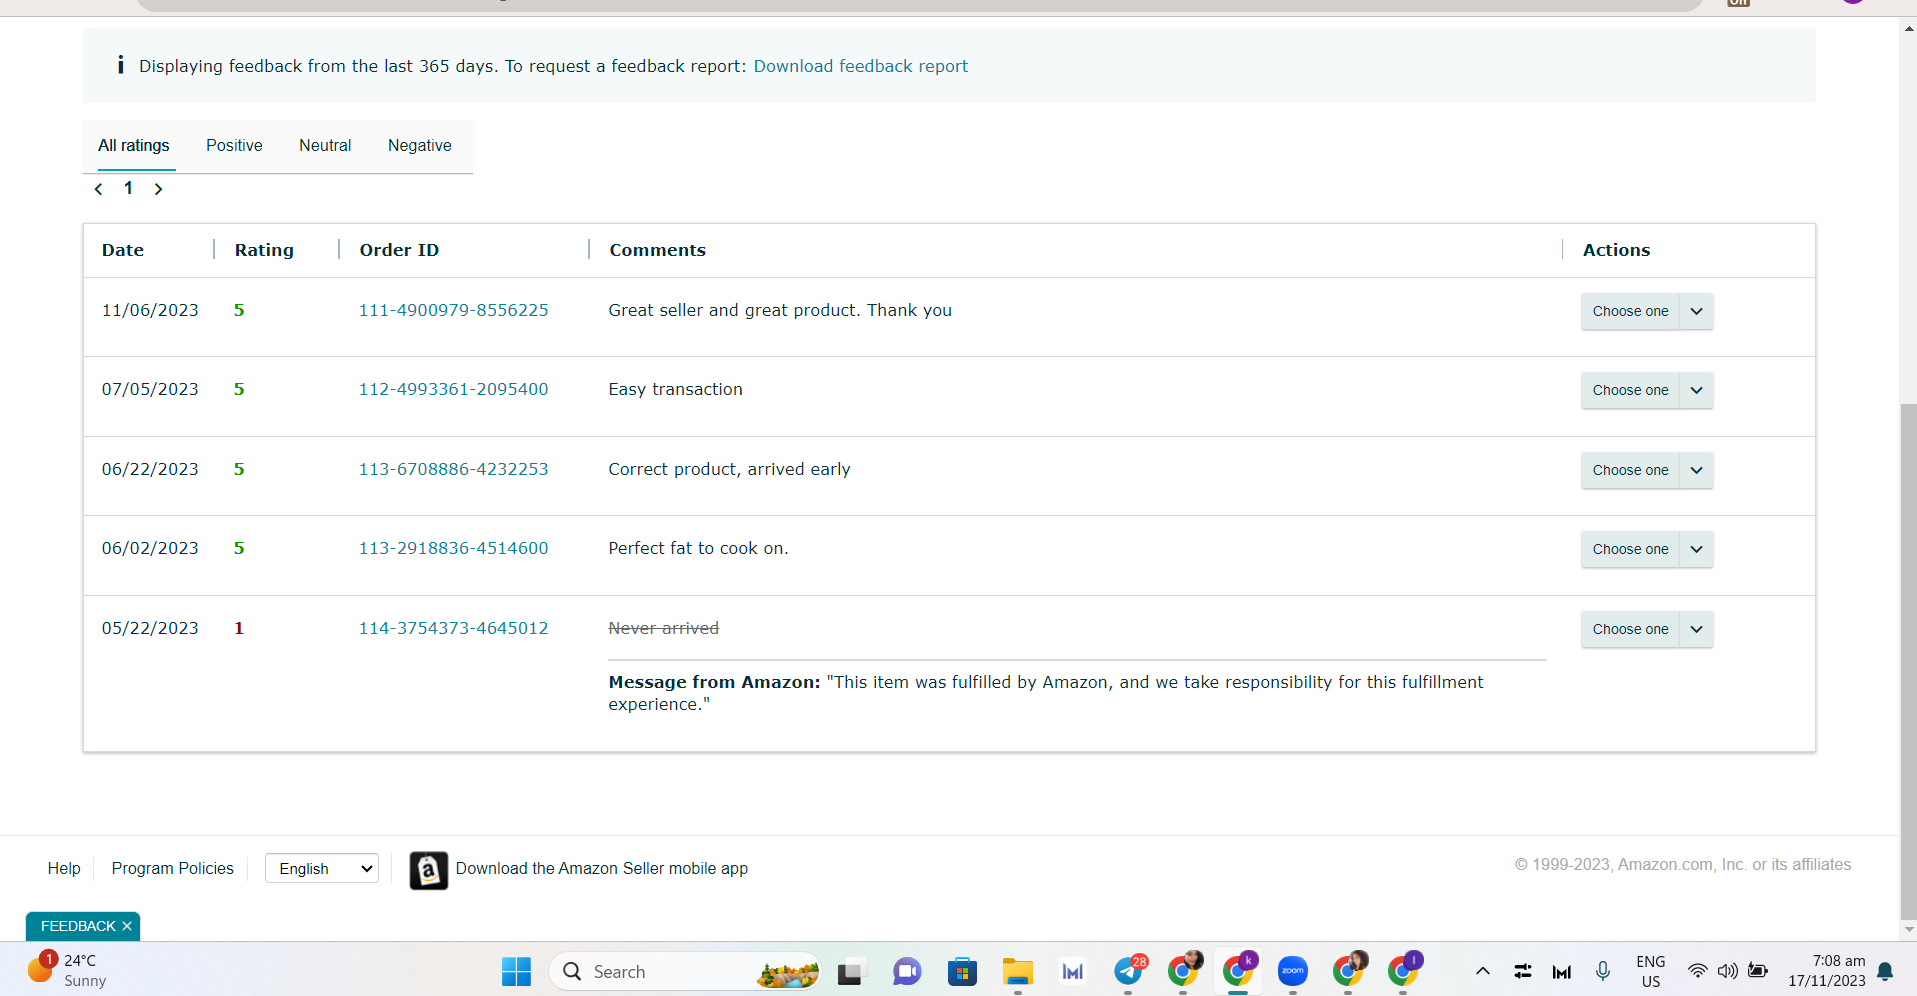The image size is (1917, 996).
Task: Switch to Neutral ratings tab
Action: [x=325, y=146]
